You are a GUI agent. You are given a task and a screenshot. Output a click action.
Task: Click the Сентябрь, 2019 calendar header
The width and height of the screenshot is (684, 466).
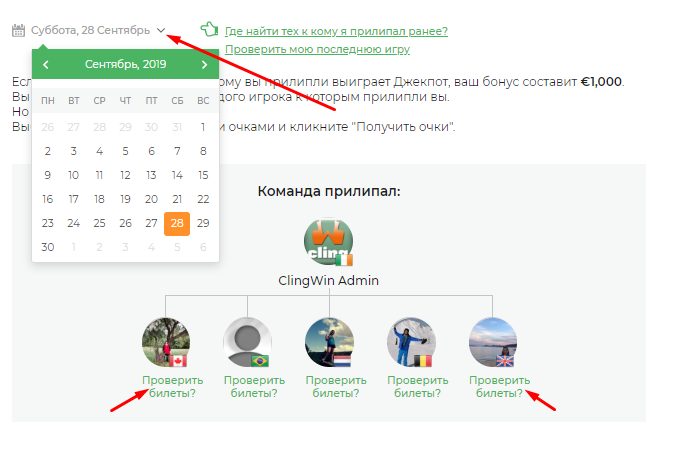click(125, 64)
